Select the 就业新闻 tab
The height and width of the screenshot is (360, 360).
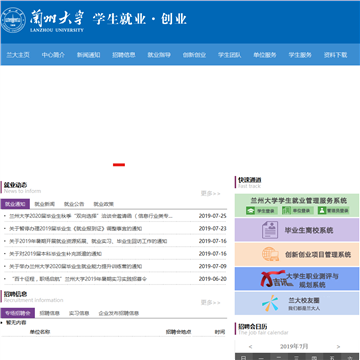(x=45, y=204)
